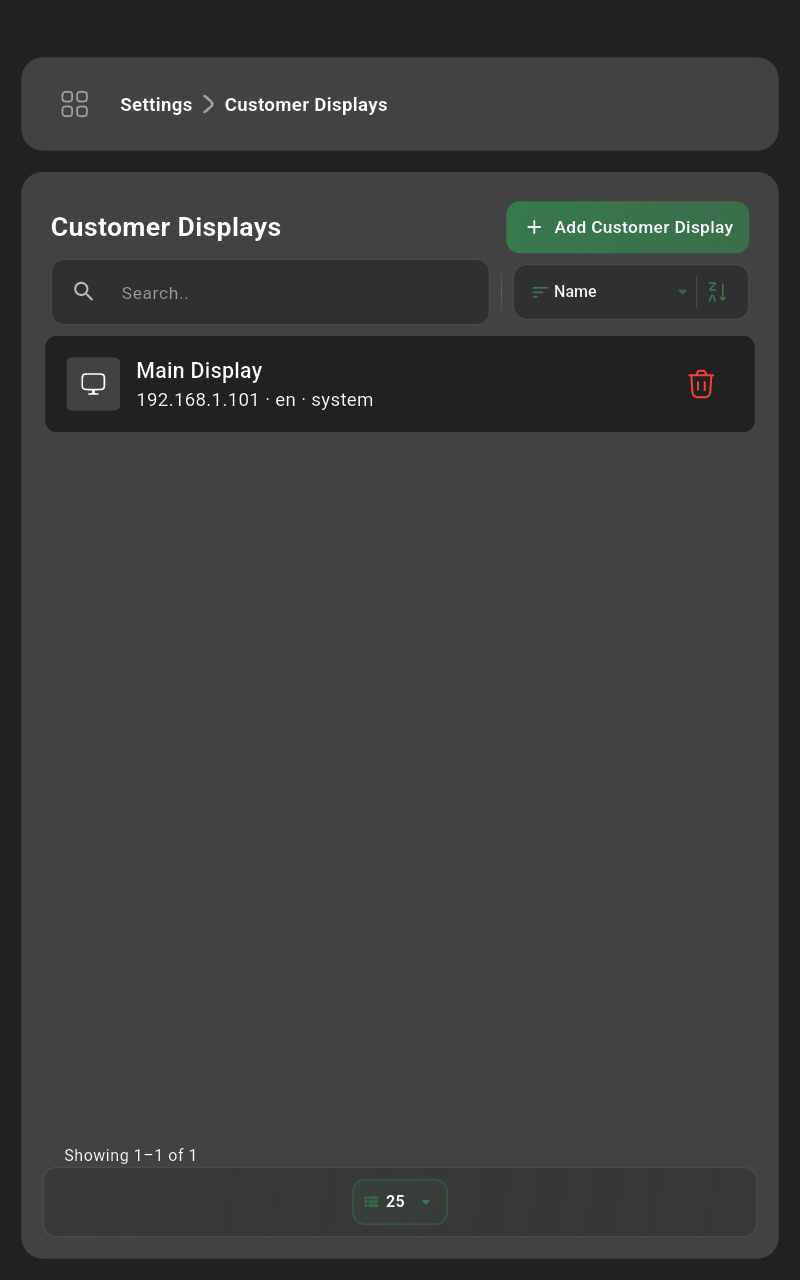Click the Add Customer Display button
800x1280 pixels.
pyautogui.click(x=628, y=227)
